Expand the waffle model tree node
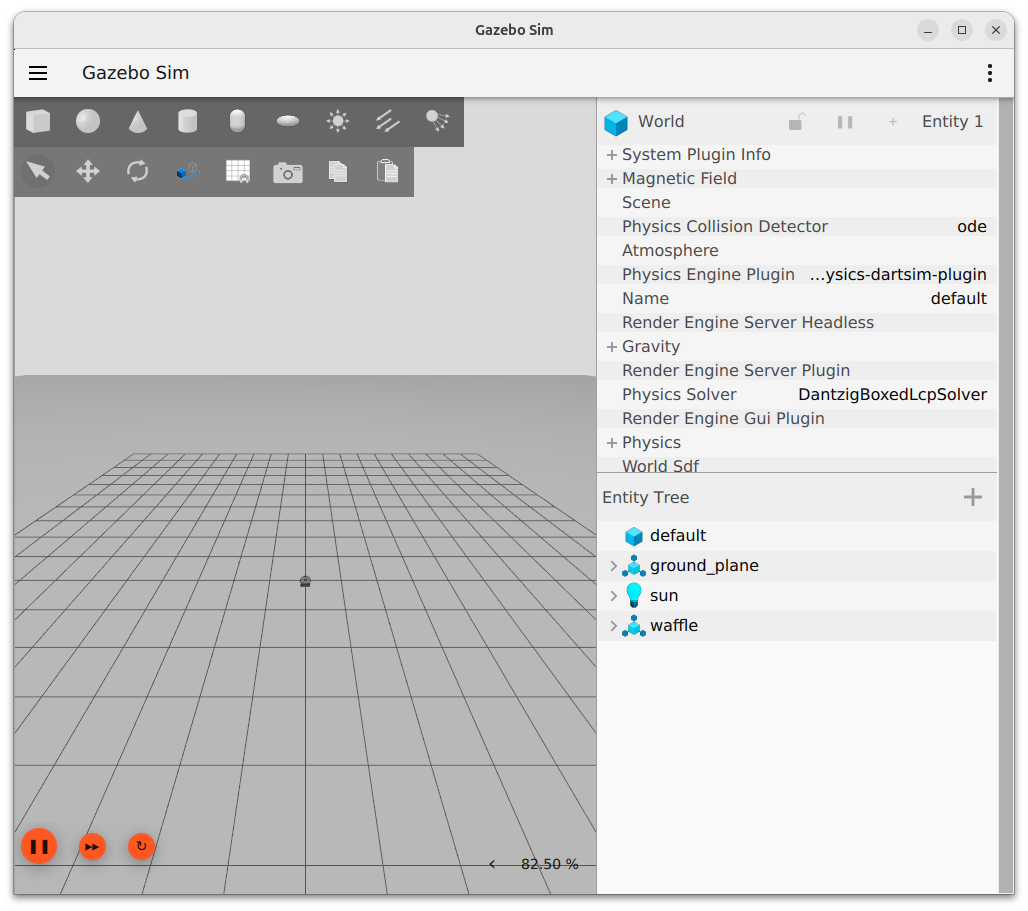The height and width of the screenshot is (911, 1028). coord(614,626)
